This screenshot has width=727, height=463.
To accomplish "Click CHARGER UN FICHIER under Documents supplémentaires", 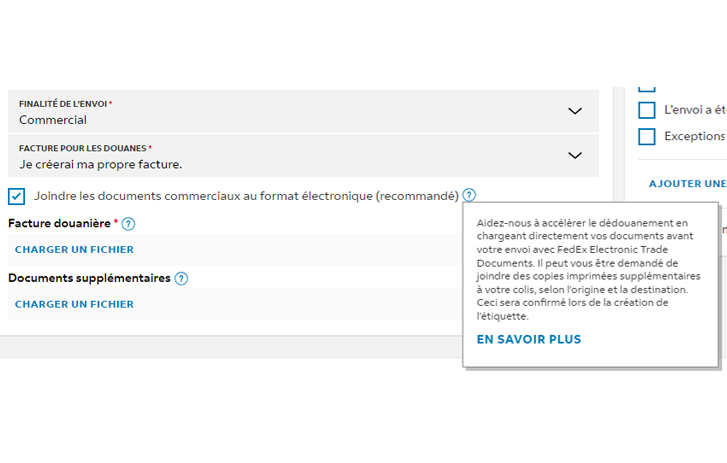I will pyautogui.click(x=74, y=304).
